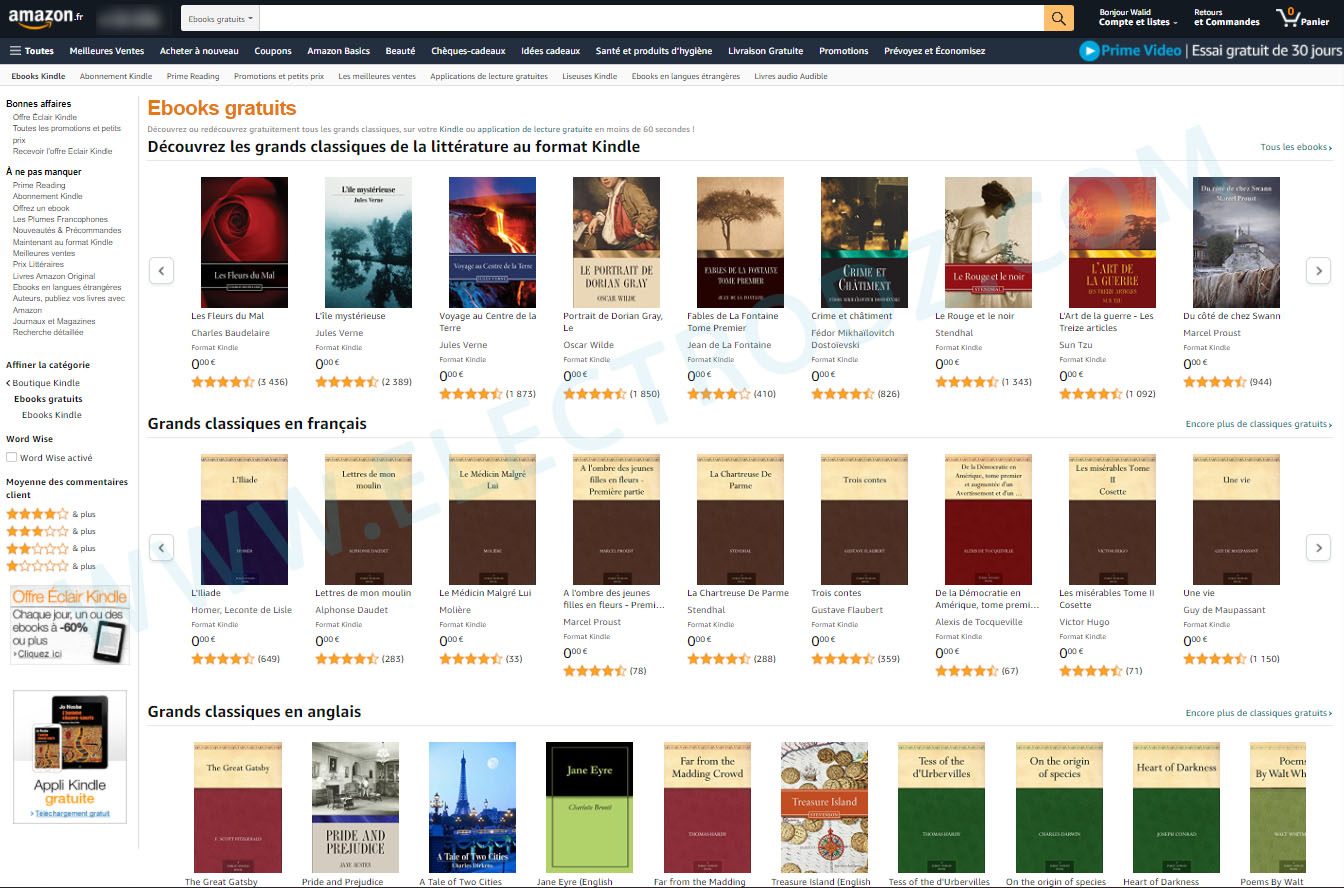
Task: Open Amazon Basics in nav bar
Action: (338, 51)
